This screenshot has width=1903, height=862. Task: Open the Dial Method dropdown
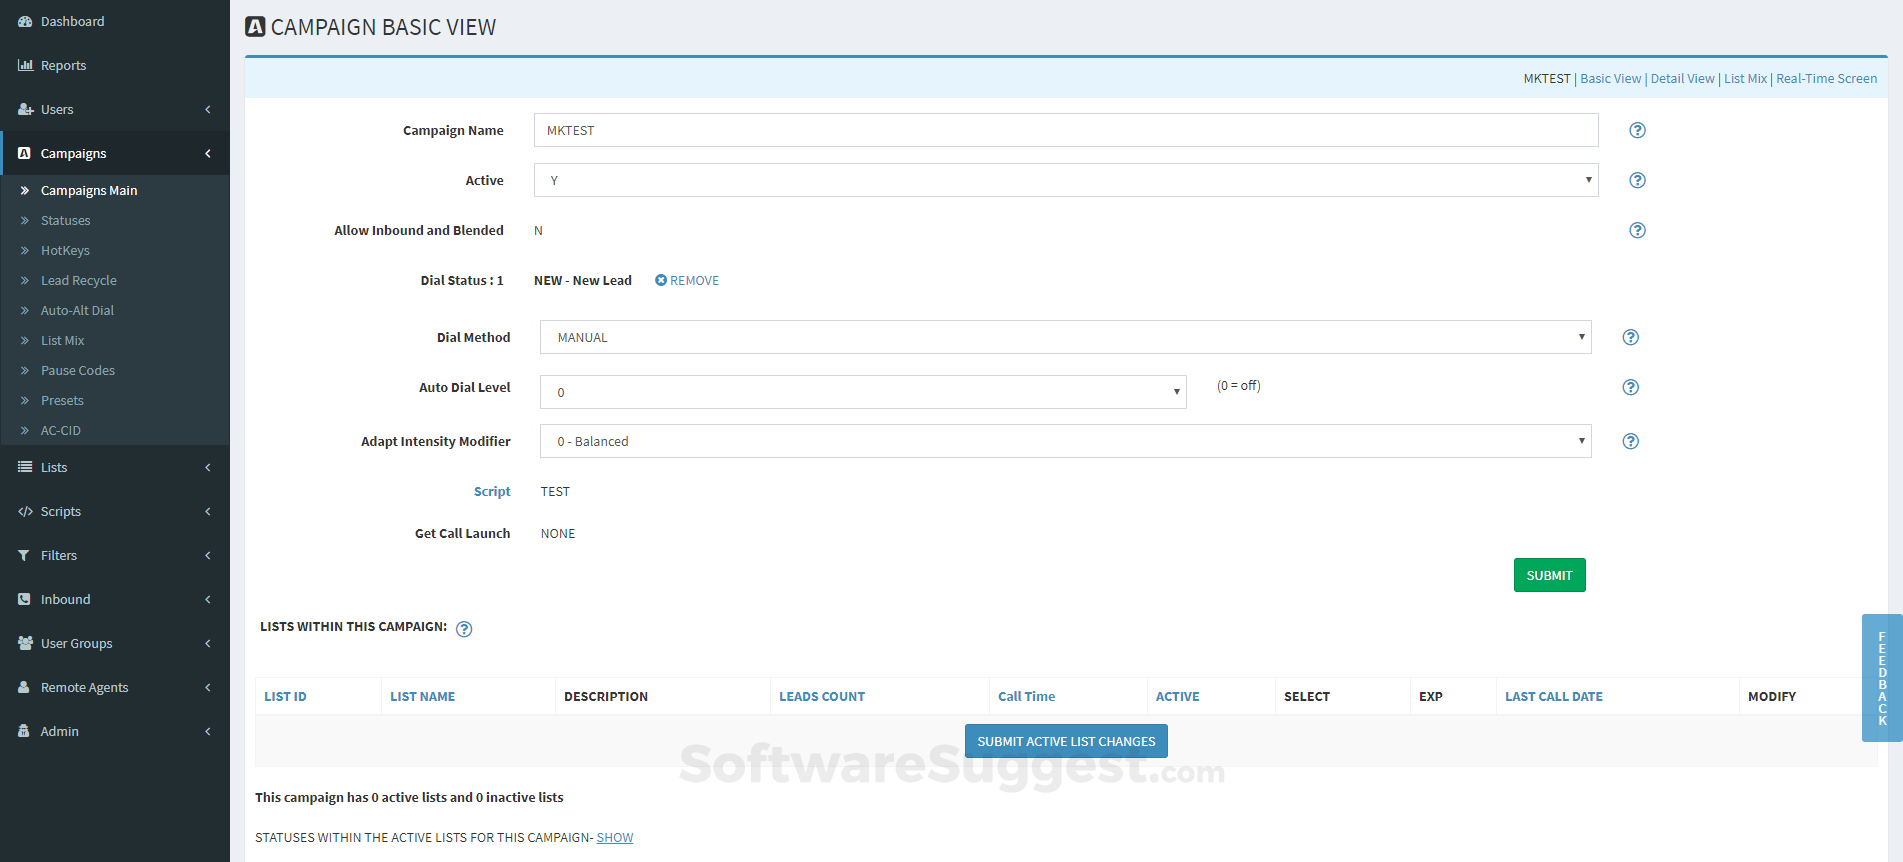click(x=1066, y=337)
